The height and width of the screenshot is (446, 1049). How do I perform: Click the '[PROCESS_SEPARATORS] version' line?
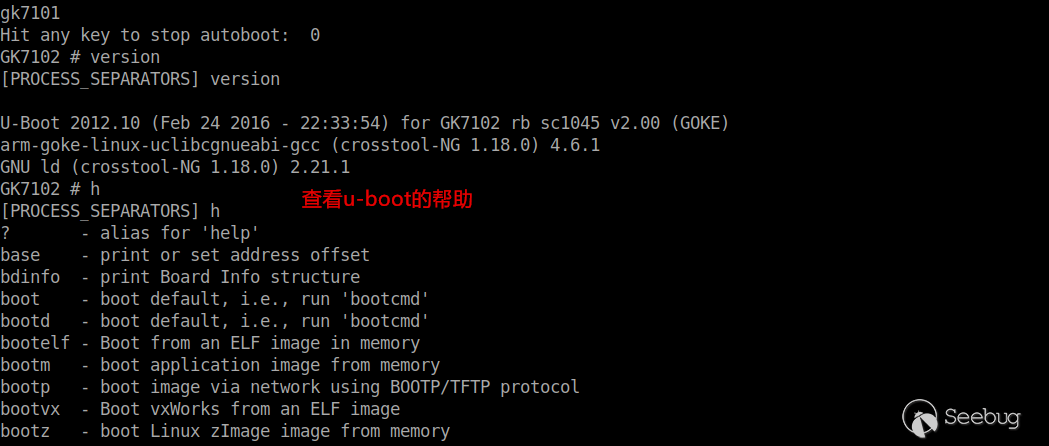pos(140,79)
